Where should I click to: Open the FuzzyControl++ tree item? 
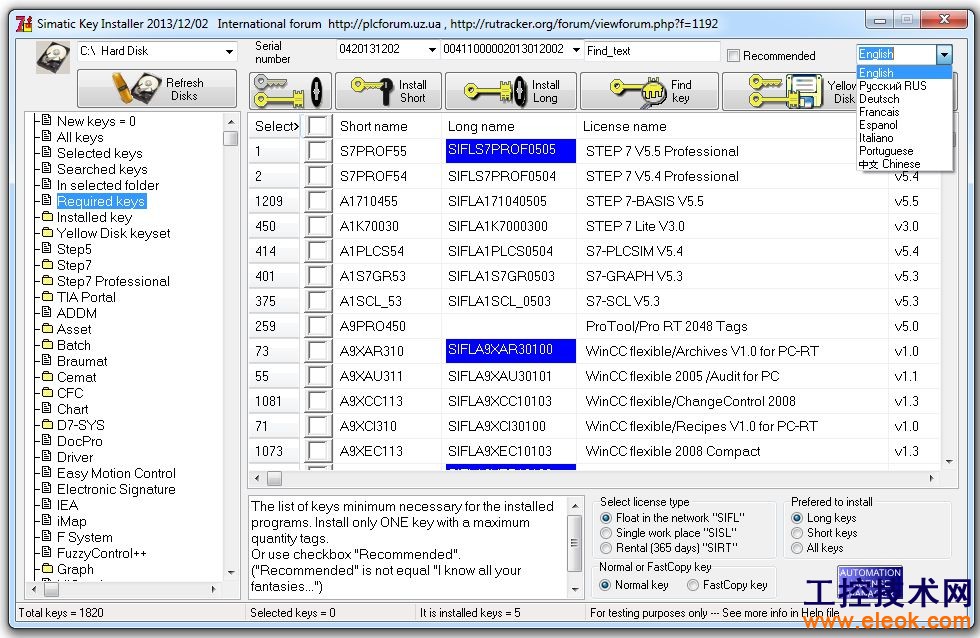102,554
